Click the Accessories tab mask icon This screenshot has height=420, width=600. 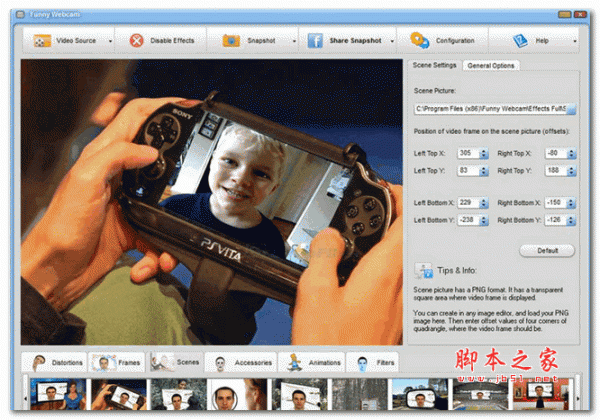[220, 363]
